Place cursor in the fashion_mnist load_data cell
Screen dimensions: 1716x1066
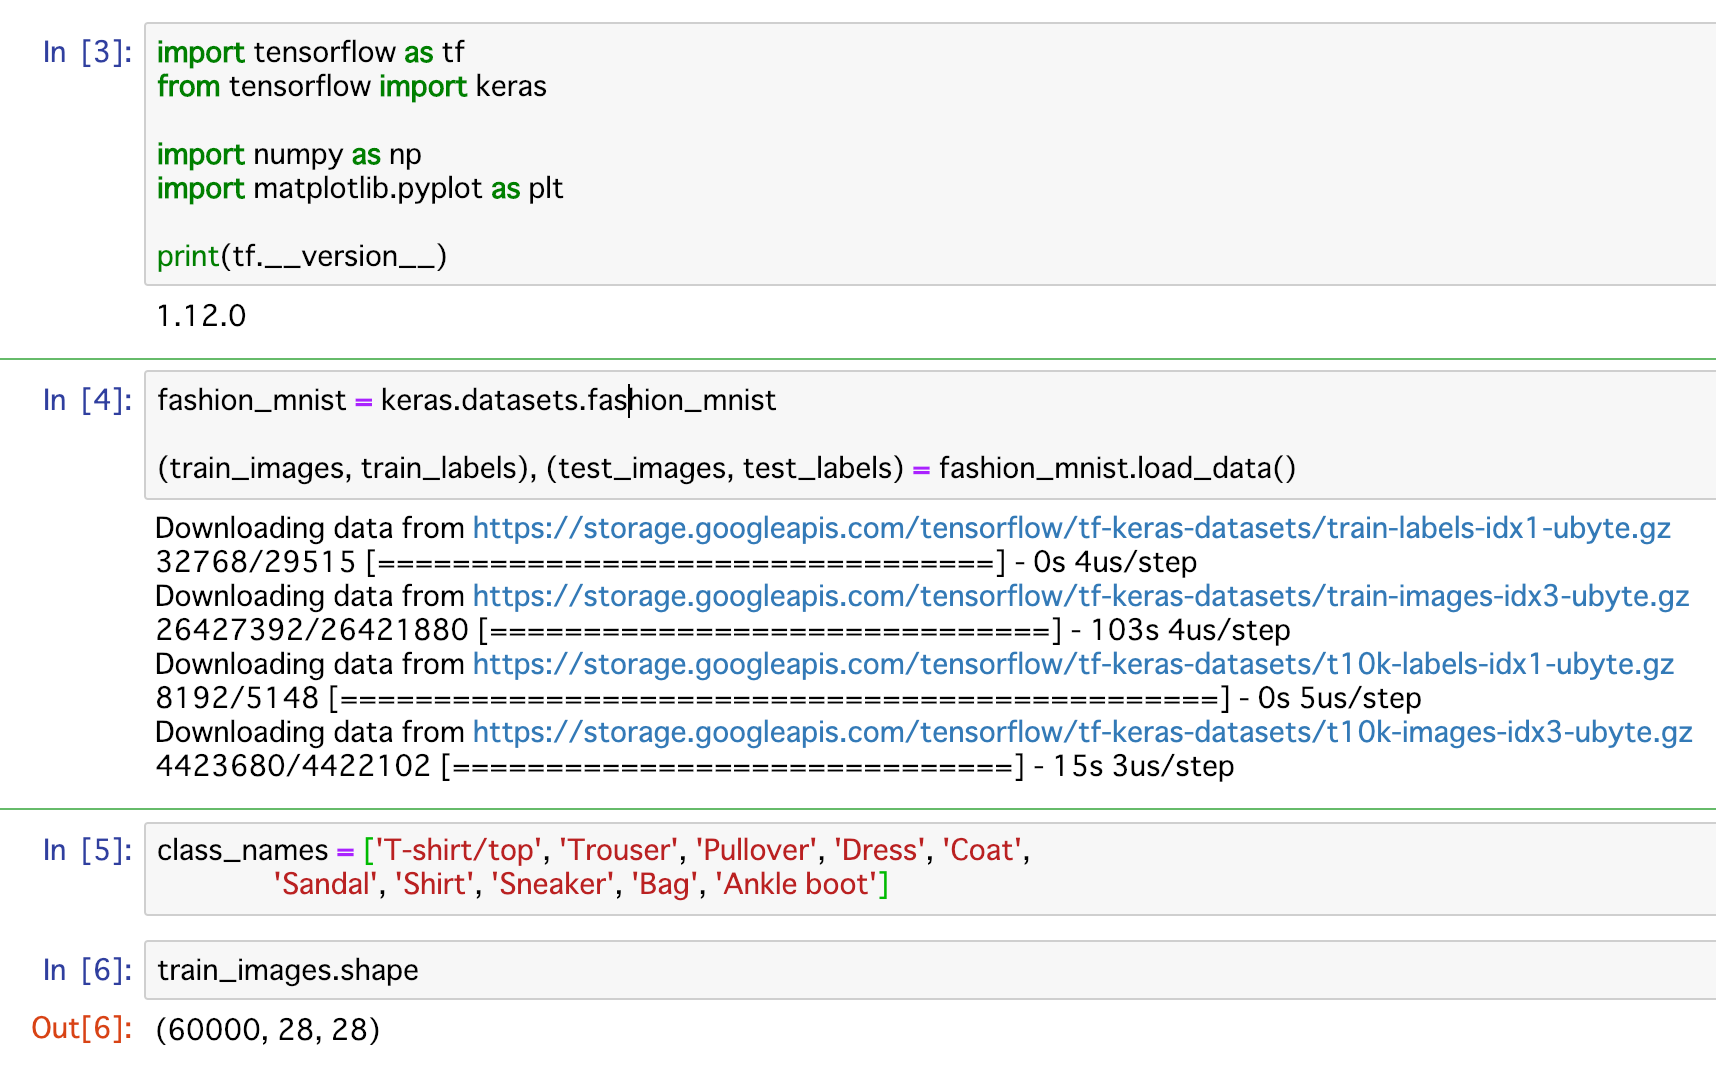tap(930, 435)
